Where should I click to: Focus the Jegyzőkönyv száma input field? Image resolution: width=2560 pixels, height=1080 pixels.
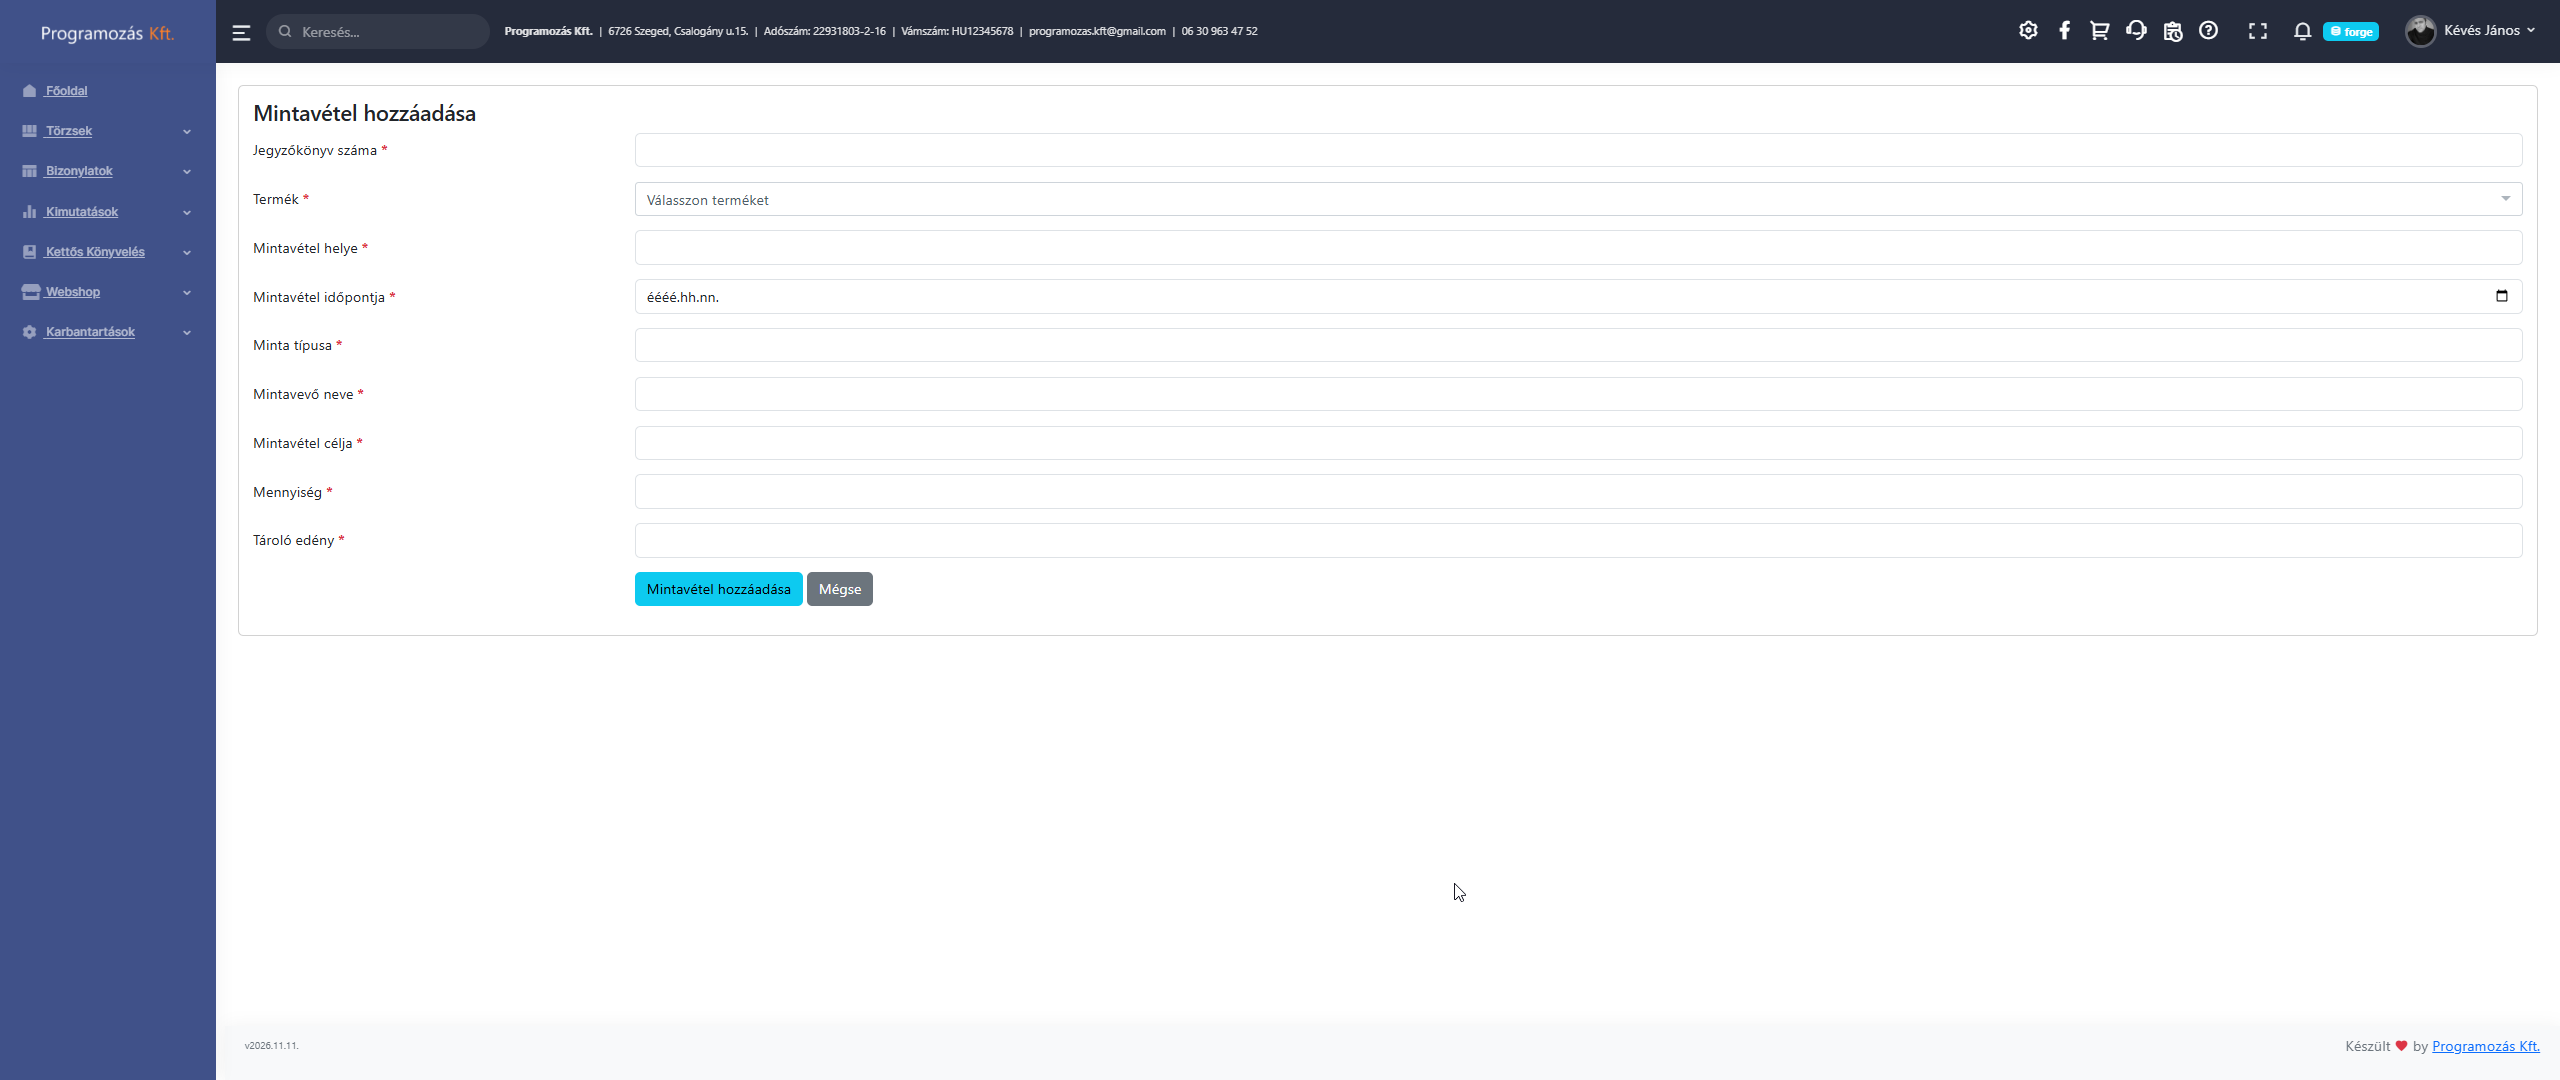click(x=1577, y=150)
